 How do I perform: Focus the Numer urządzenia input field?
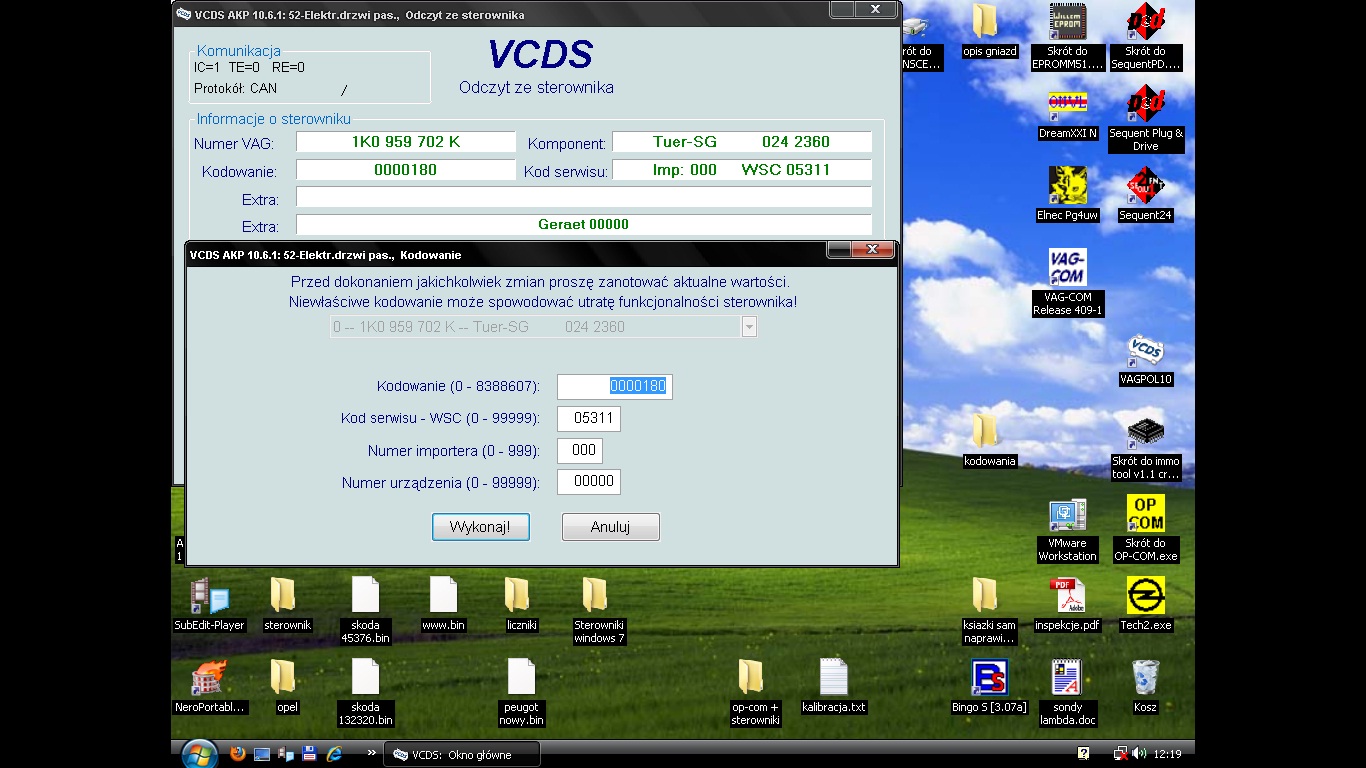(x=589, y=482)
